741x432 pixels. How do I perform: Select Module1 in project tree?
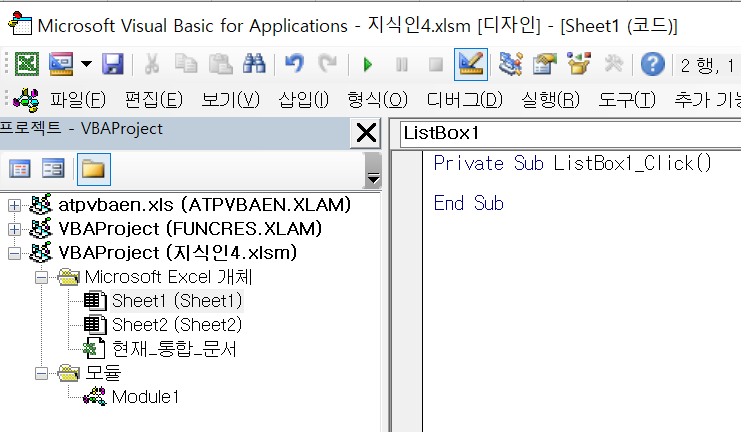[146, 397]
